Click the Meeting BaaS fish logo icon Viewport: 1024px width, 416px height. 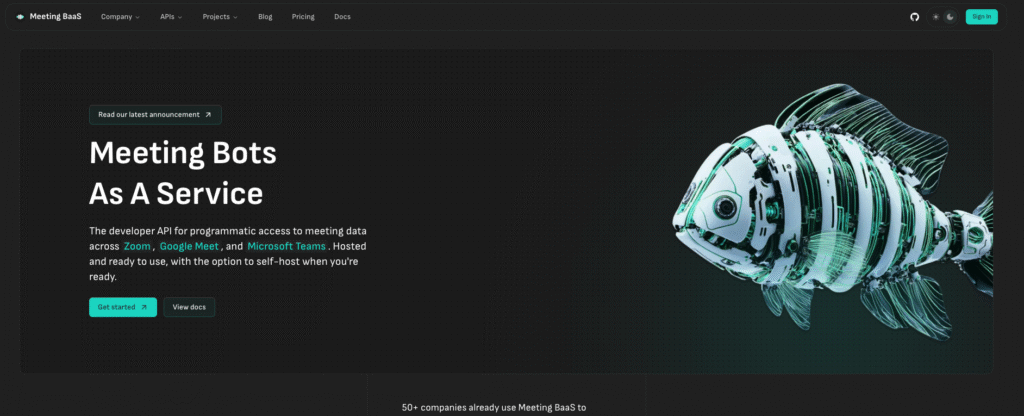[20, 17]
